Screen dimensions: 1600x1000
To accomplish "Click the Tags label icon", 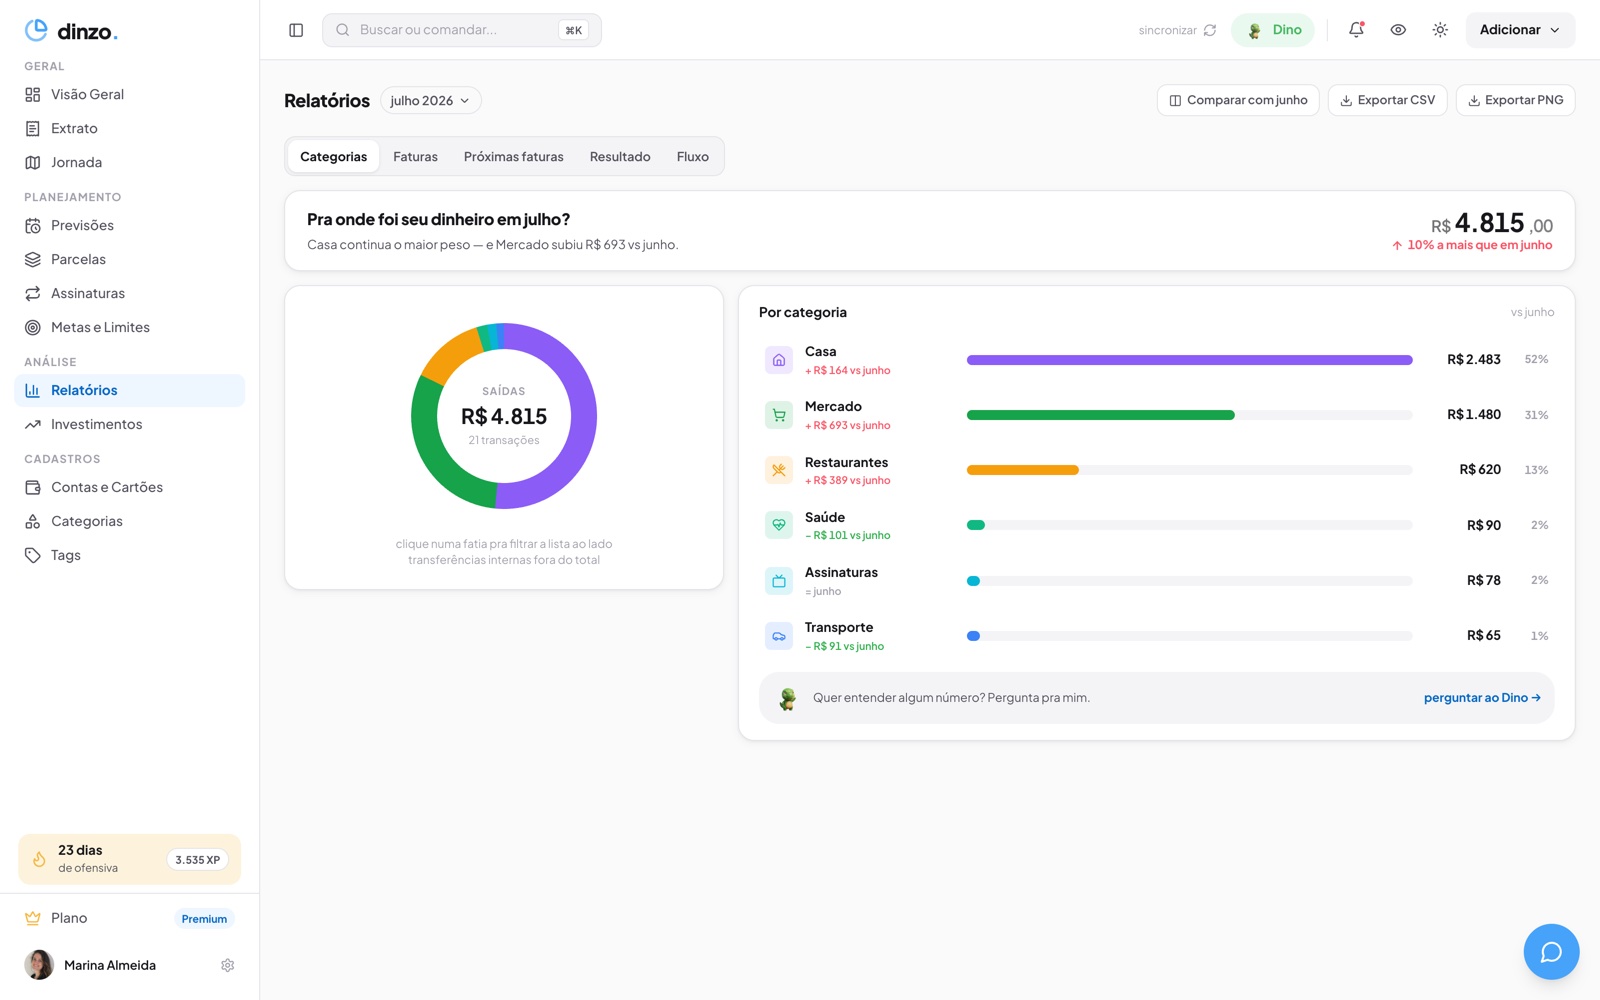I will pyautogui.click(x=33, y=555).
